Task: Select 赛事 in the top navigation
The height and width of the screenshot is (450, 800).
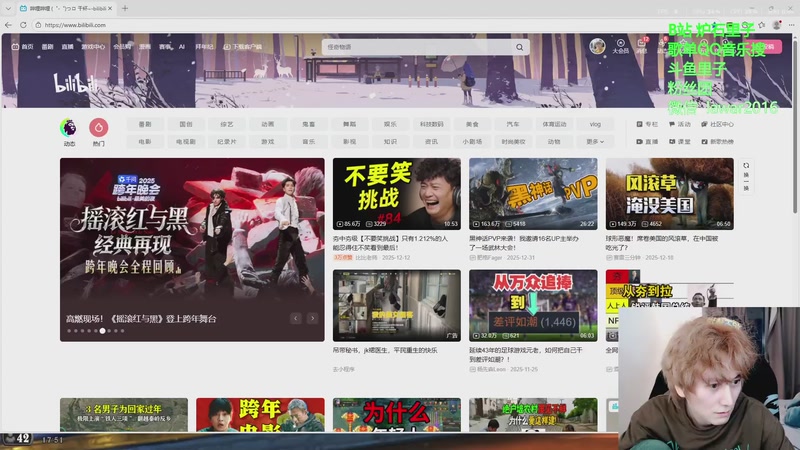Action: [x=164, y=46]
